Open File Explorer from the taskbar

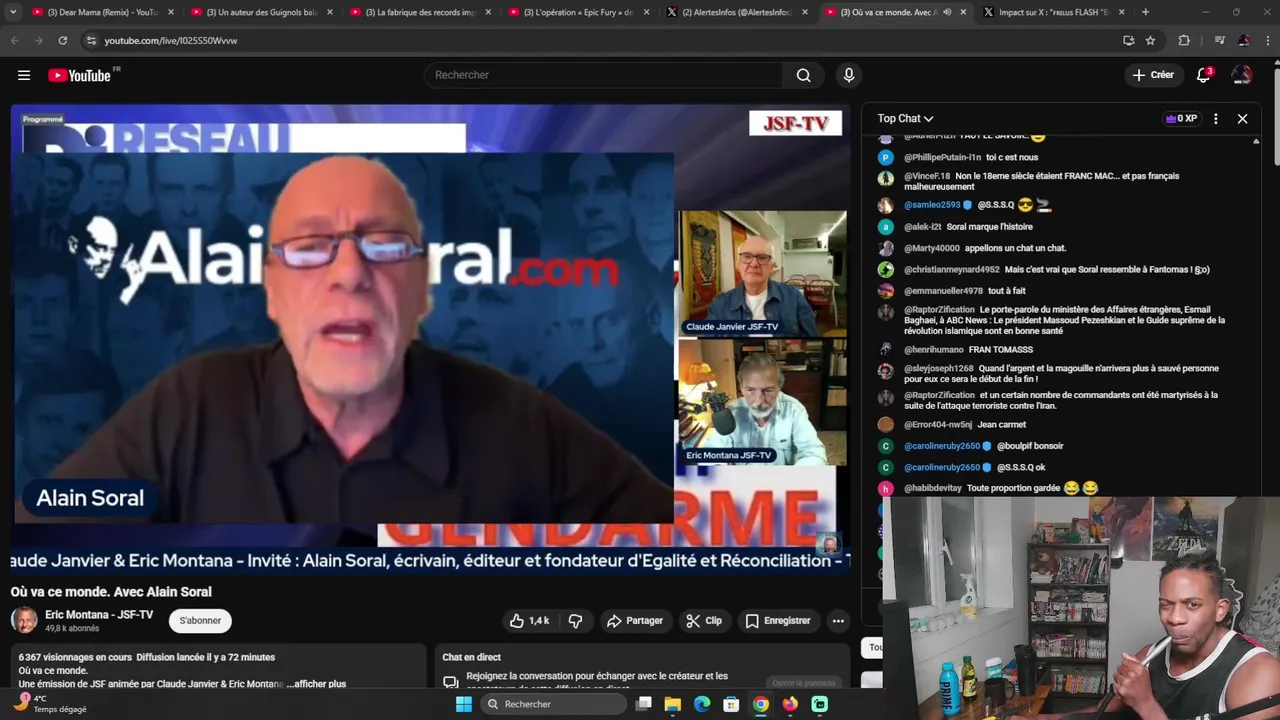click(673, 704)
